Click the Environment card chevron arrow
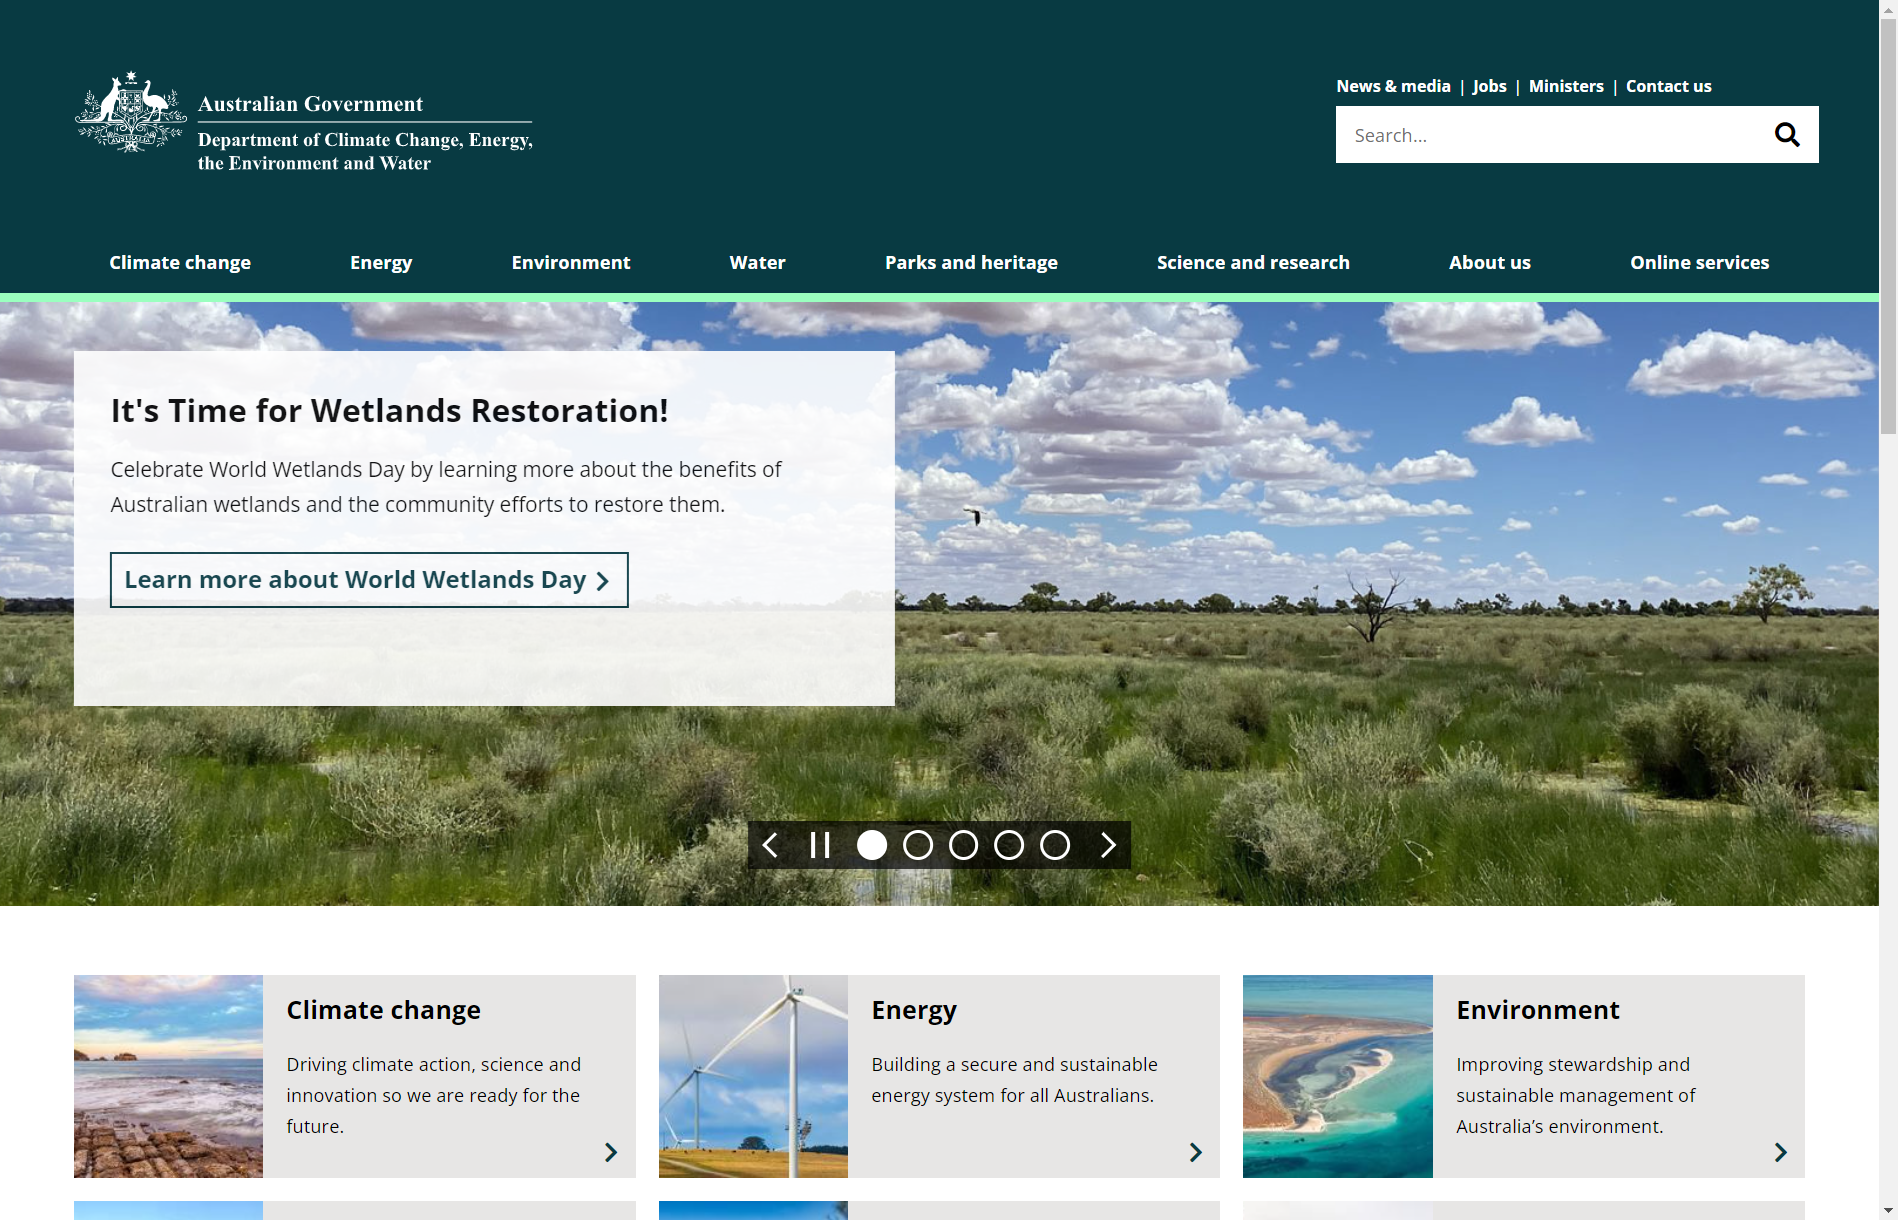 tap(1780, 1152)
